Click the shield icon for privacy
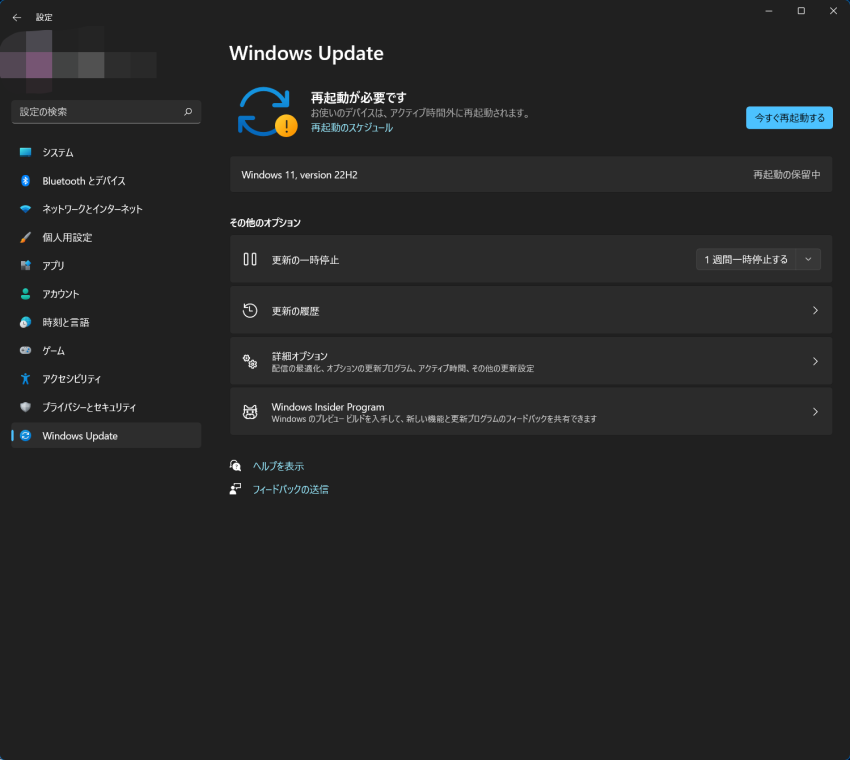850x760 pixels. pos(25,407)
